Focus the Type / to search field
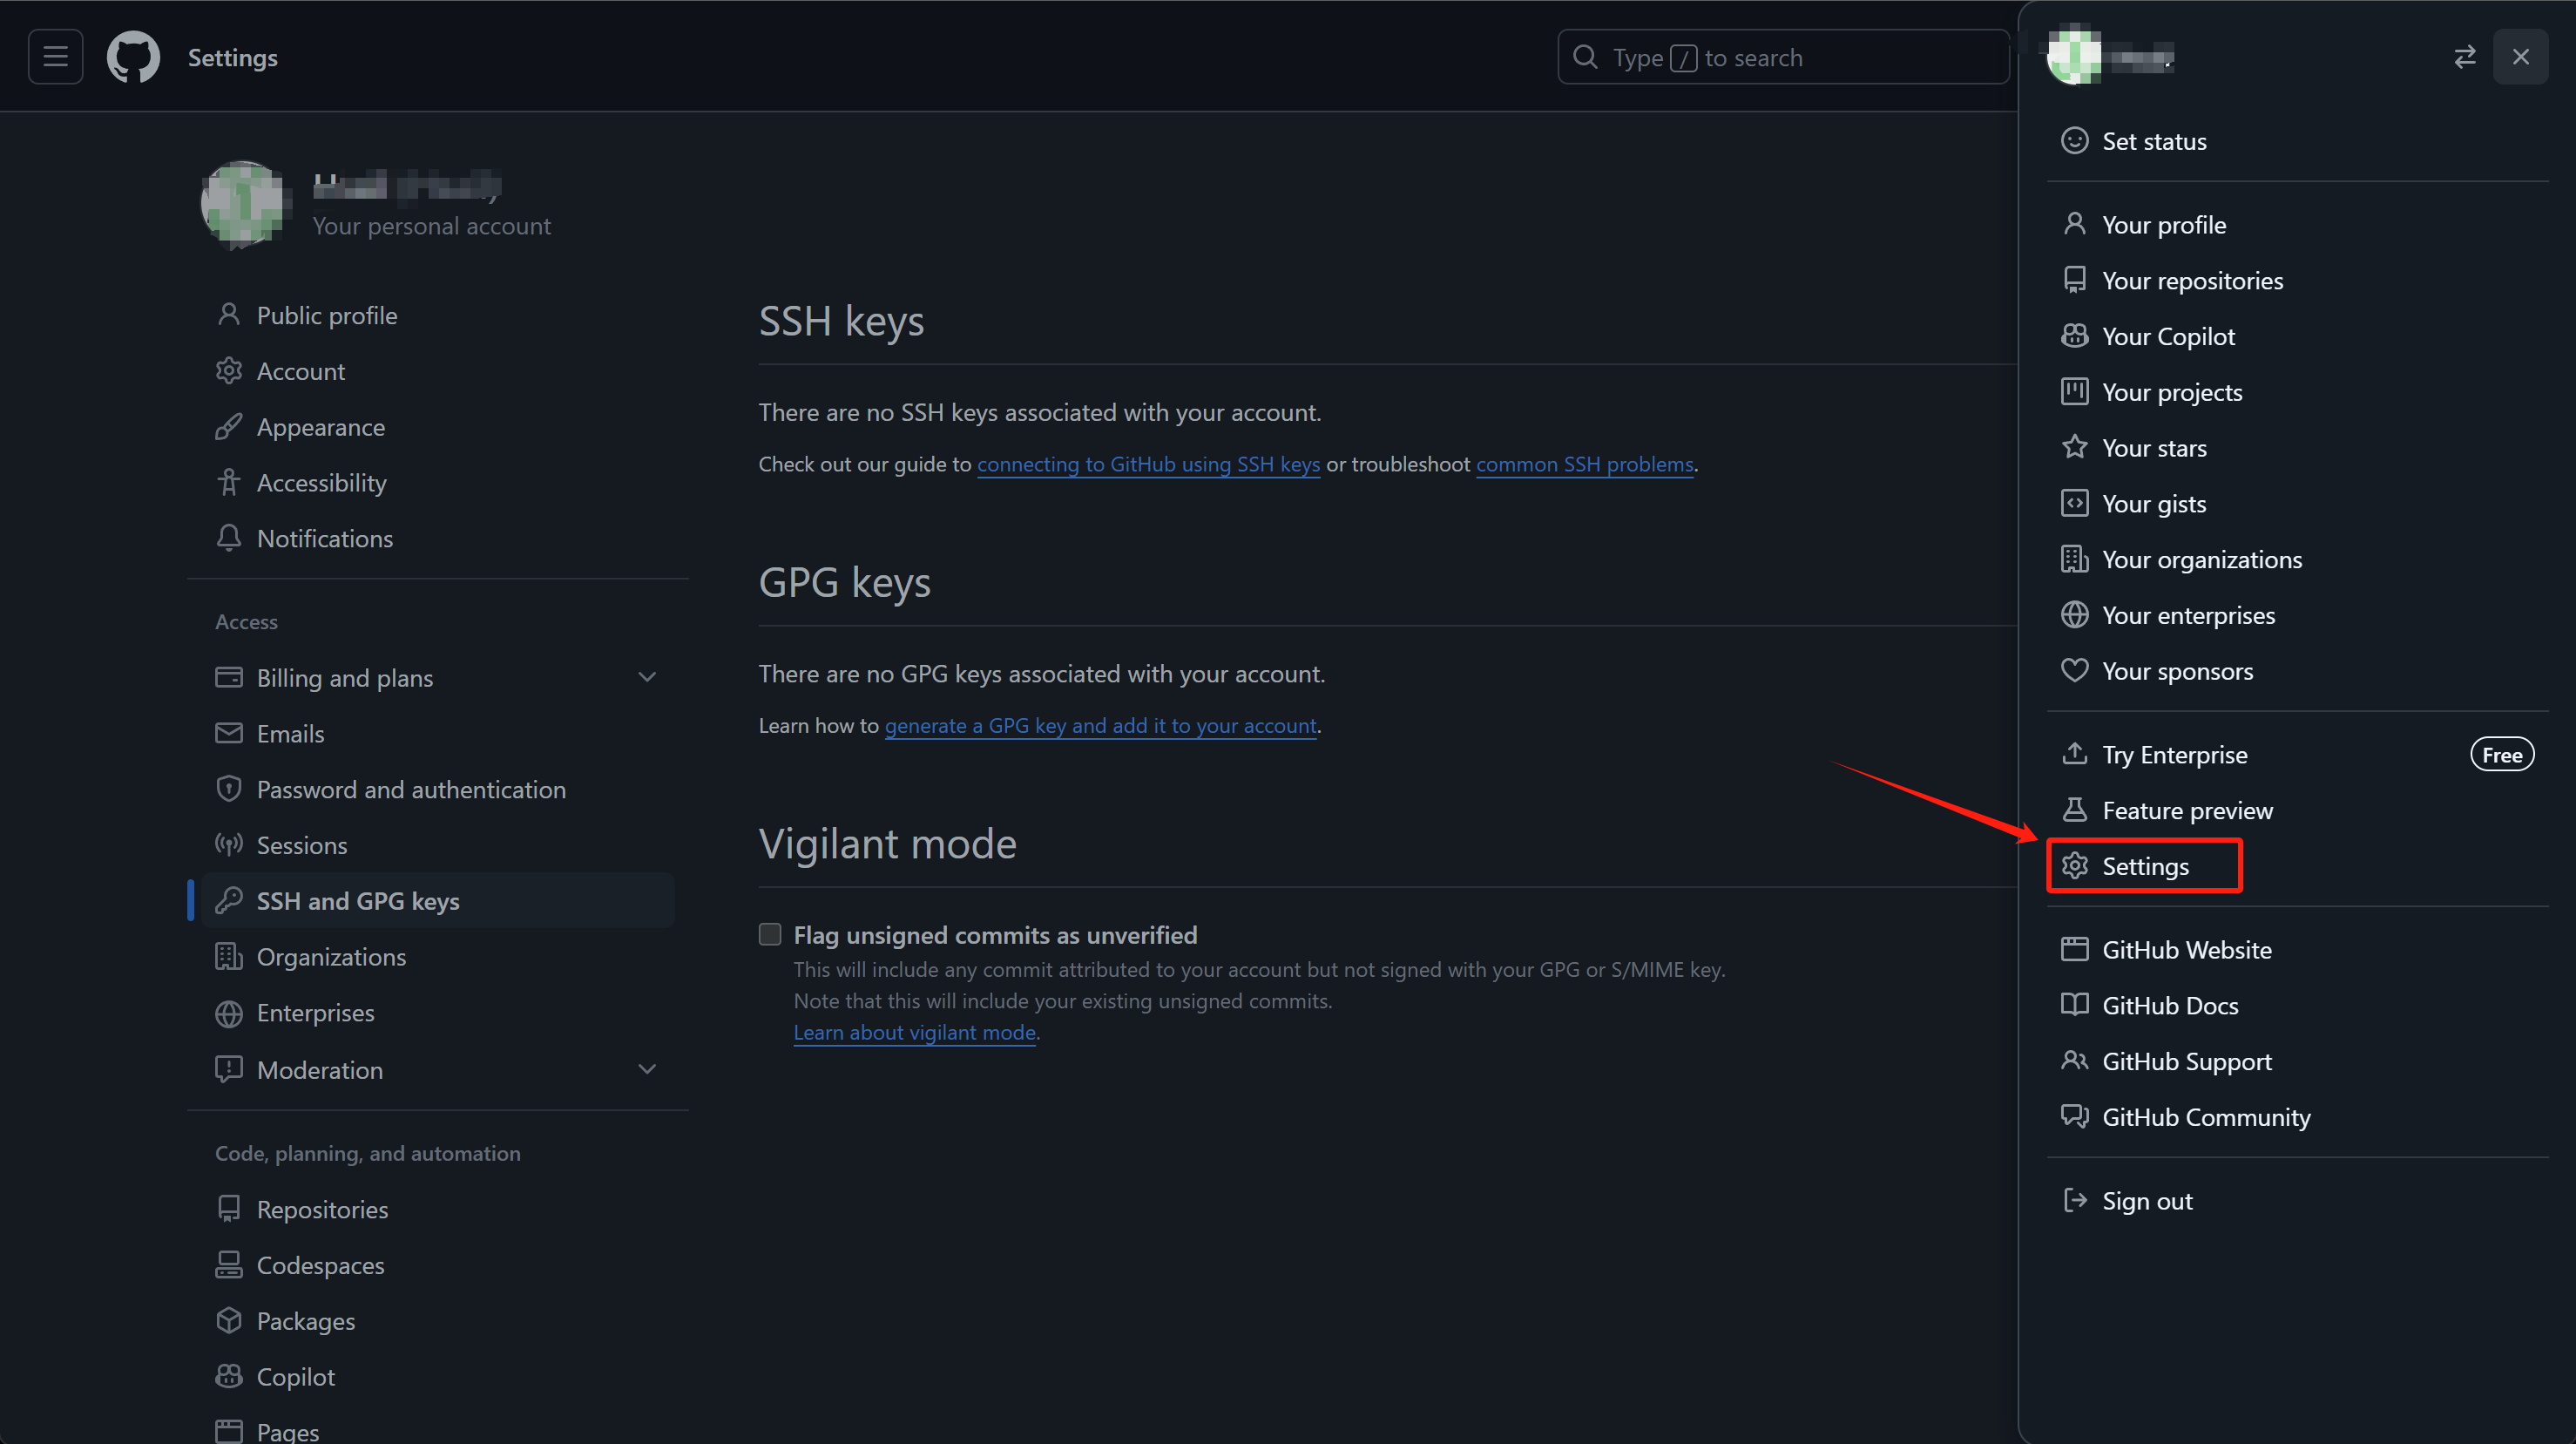Image resolution: width=2576 pixels, height=1444 pixels. pyautogui.click(x=1783, y=57)
